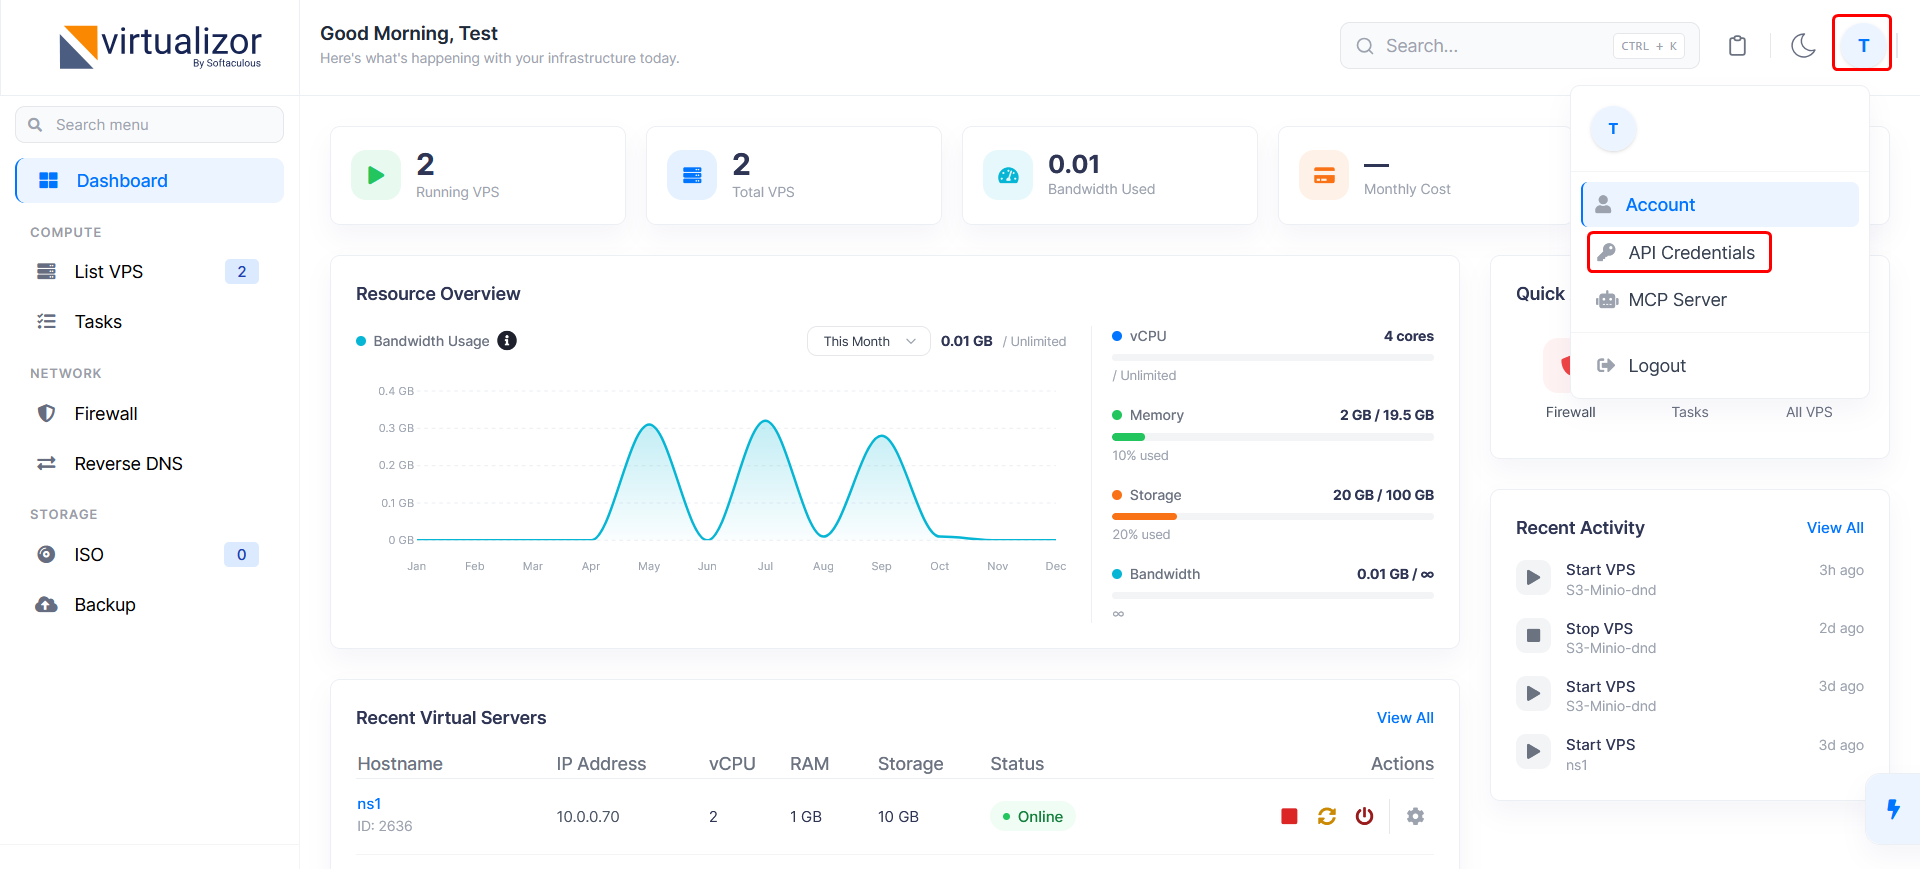Viewport: 1920px width, 869px height.
Task: Open Backup in the sidebar
Action: pos(150,605)
